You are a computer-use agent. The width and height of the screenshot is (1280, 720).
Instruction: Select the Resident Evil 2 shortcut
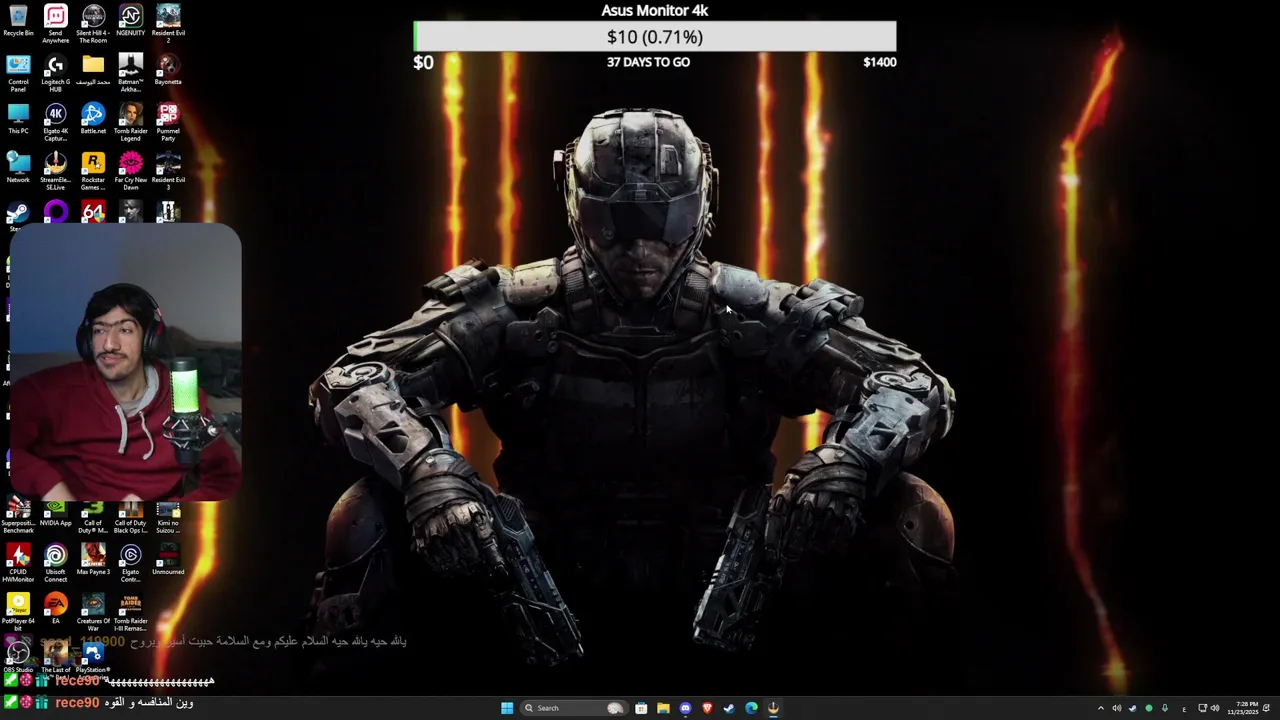click(x=168, y=24)
